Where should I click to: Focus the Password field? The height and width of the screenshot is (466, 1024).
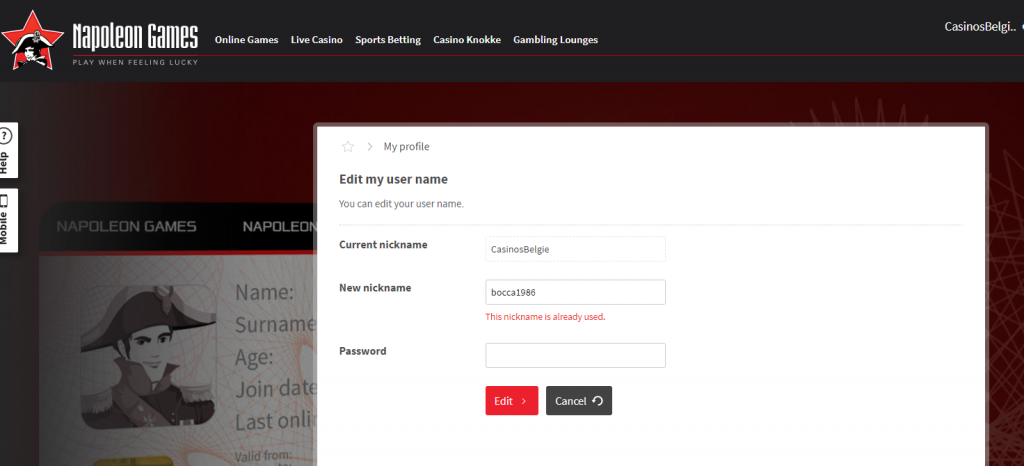(x=575, y=356)
